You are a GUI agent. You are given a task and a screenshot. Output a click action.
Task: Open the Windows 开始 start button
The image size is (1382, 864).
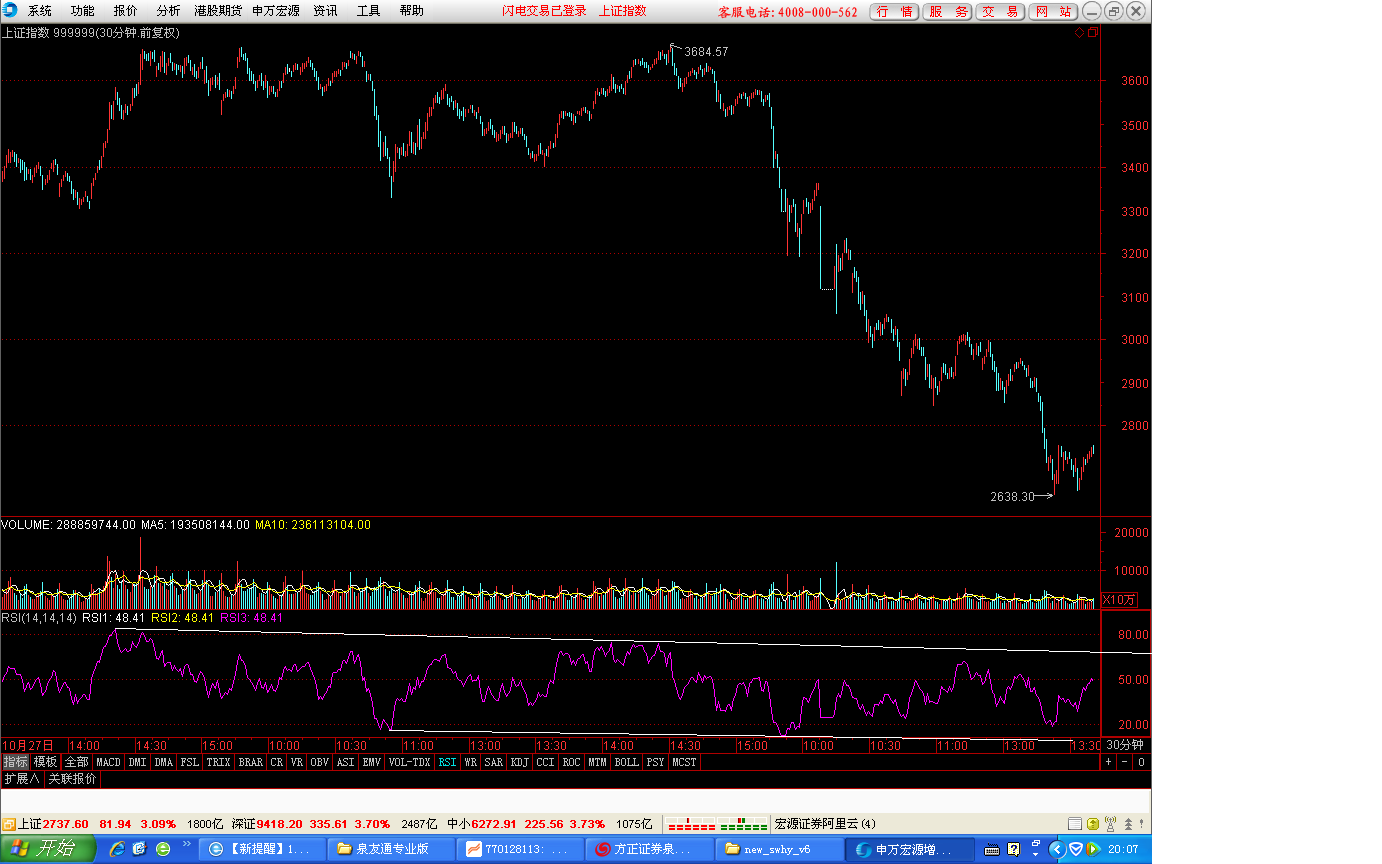pos(47,849)
